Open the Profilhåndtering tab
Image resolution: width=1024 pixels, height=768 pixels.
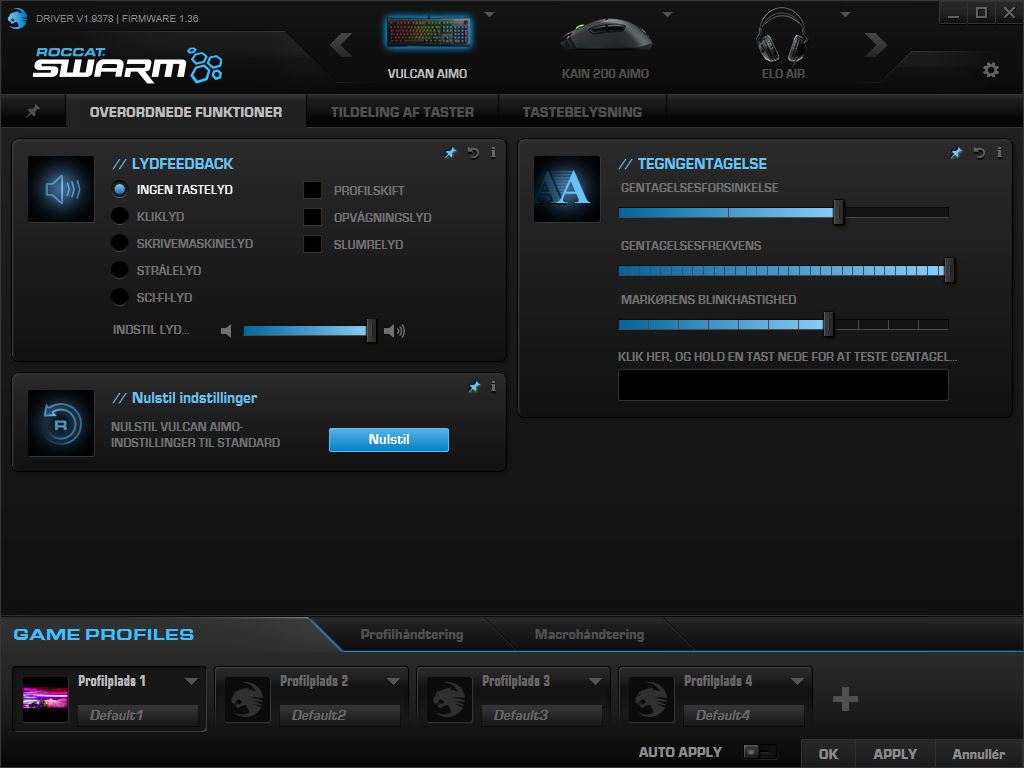tap(411, 634)
